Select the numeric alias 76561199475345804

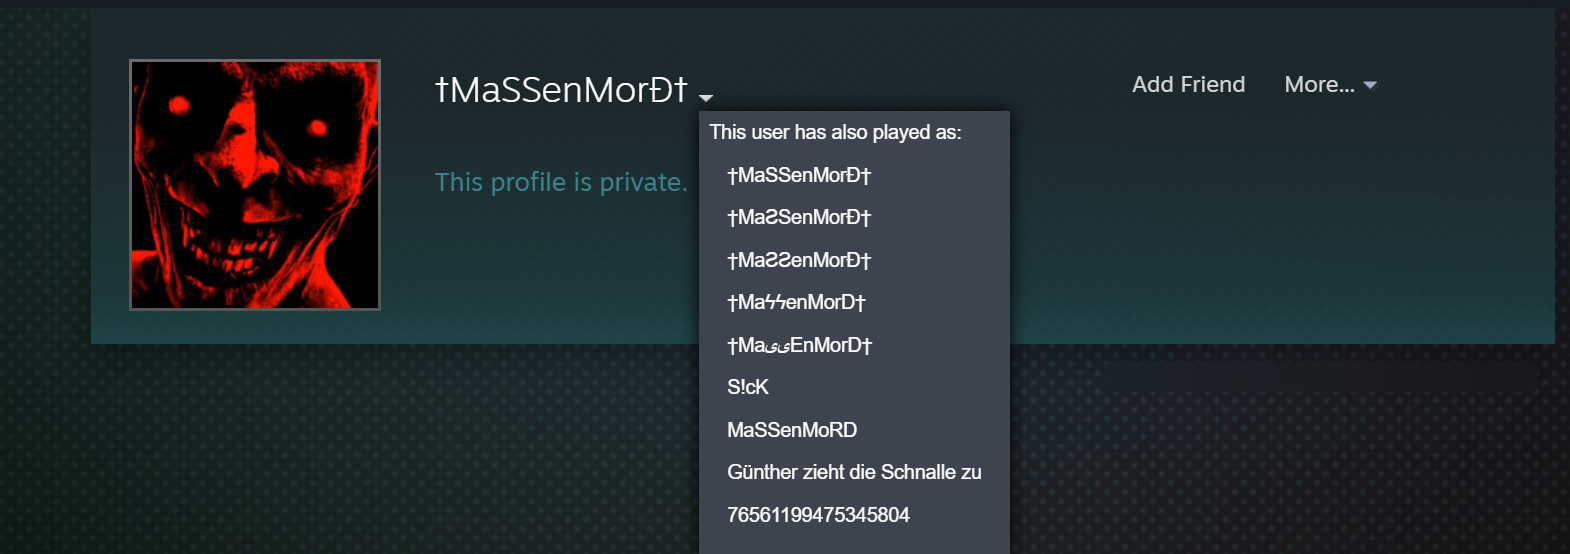pyautogui.click(x=818, y=515)
